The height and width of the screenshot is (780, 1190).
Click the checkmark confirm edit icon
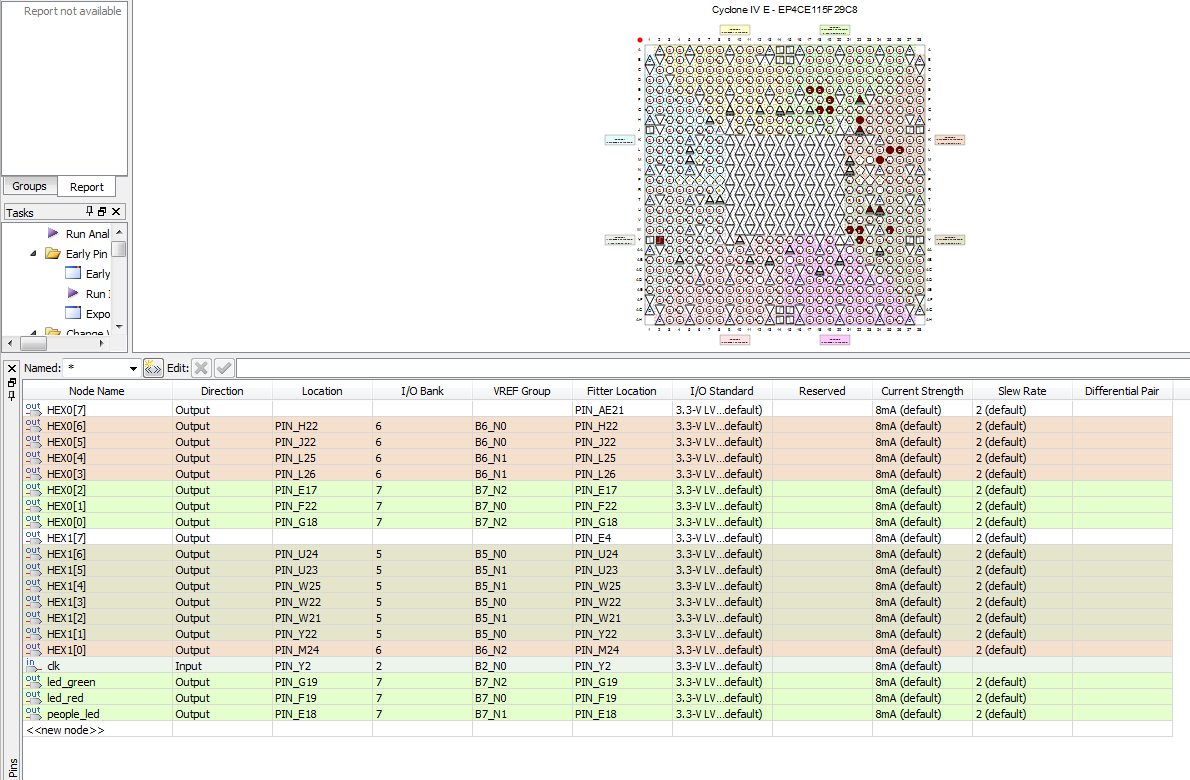(224, 368)
